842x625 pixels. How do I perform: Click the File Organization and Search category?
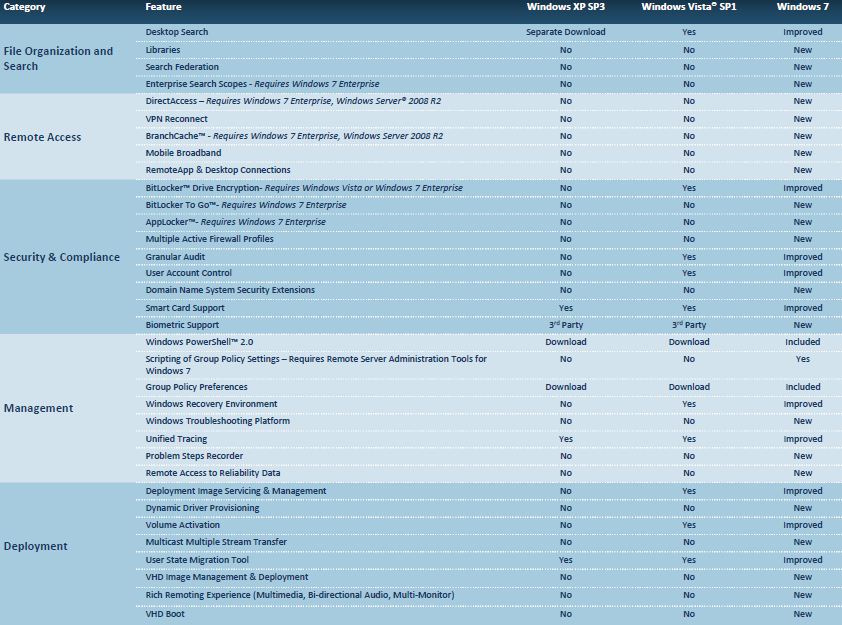(x=58, y=59)
